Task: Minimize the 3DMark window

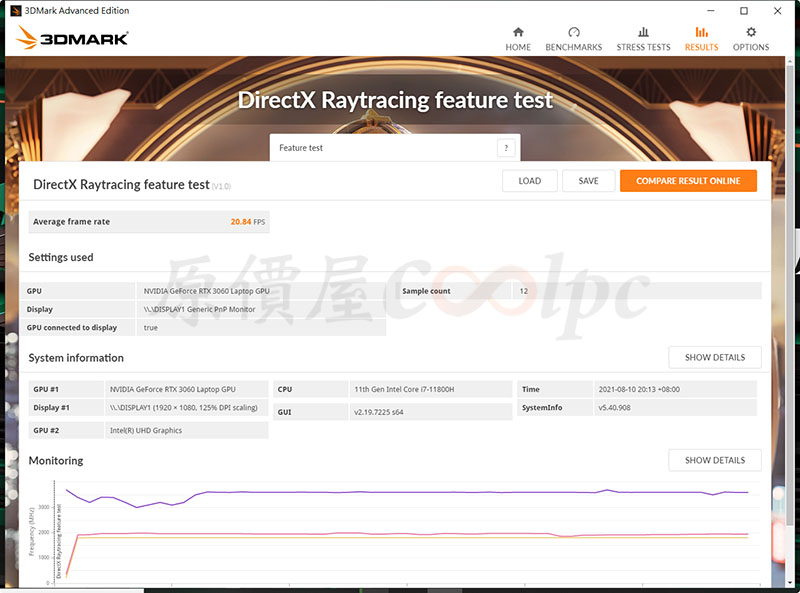Action: (x=711, y=10)
